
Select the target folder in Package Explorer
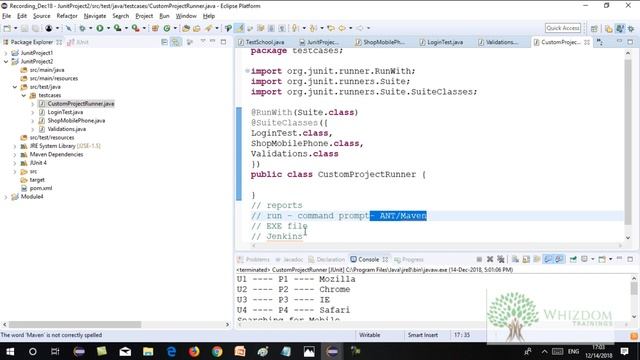pyautogui.click(x=37, y=180)
